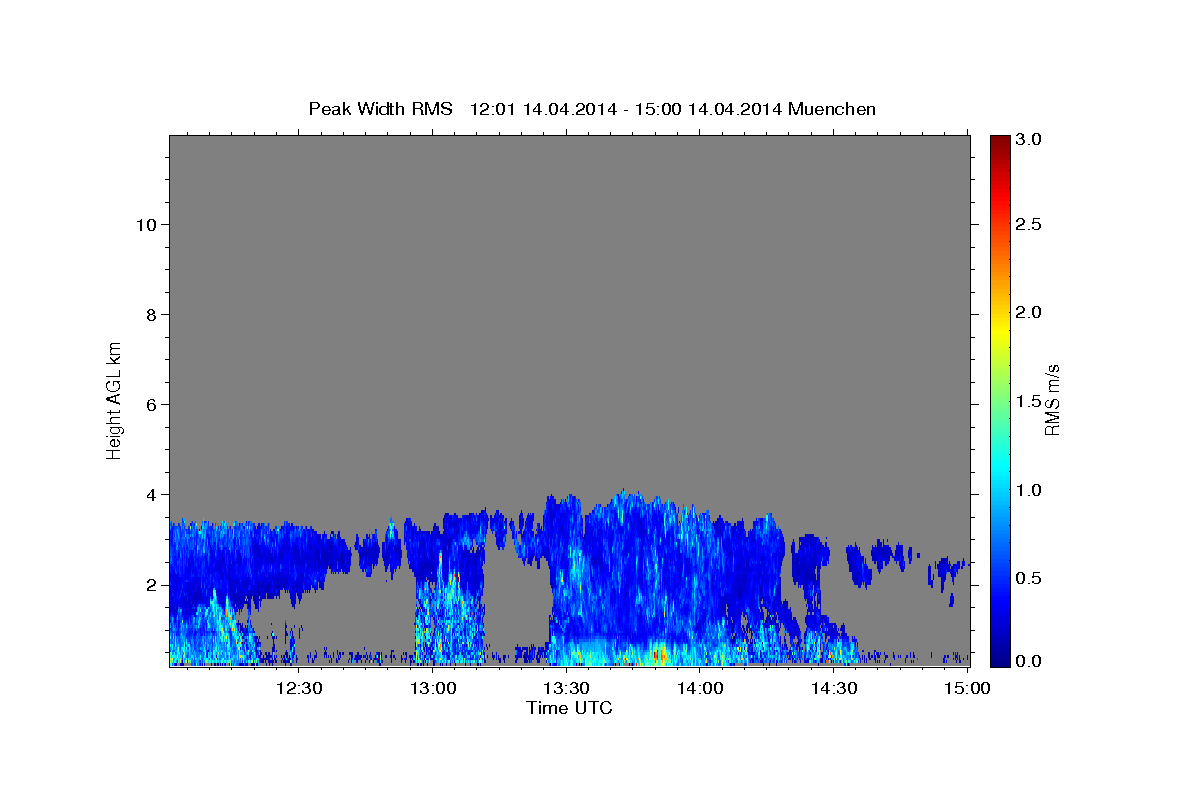
Task: Click the height tick label 8
Action: click(x=153, y=315)
